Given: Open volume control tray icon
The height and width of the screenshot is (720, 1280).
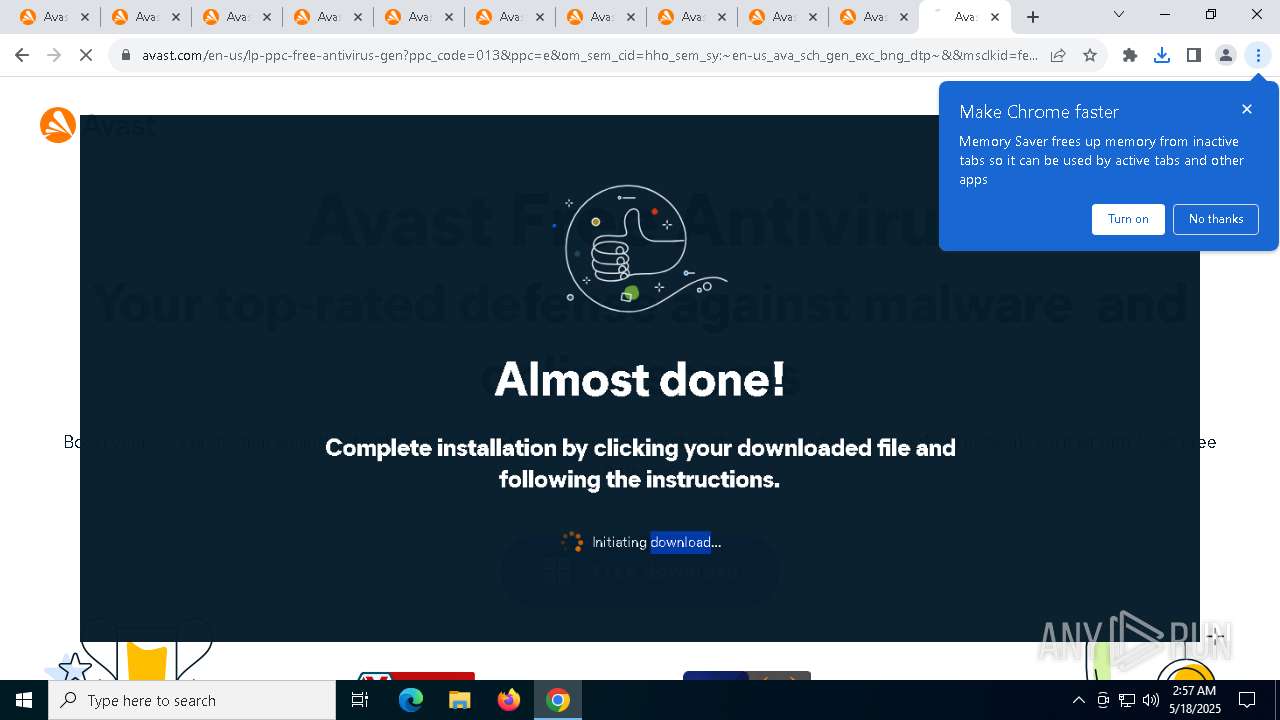Looking at the screenshot, I should click(x=1151, y=700).
